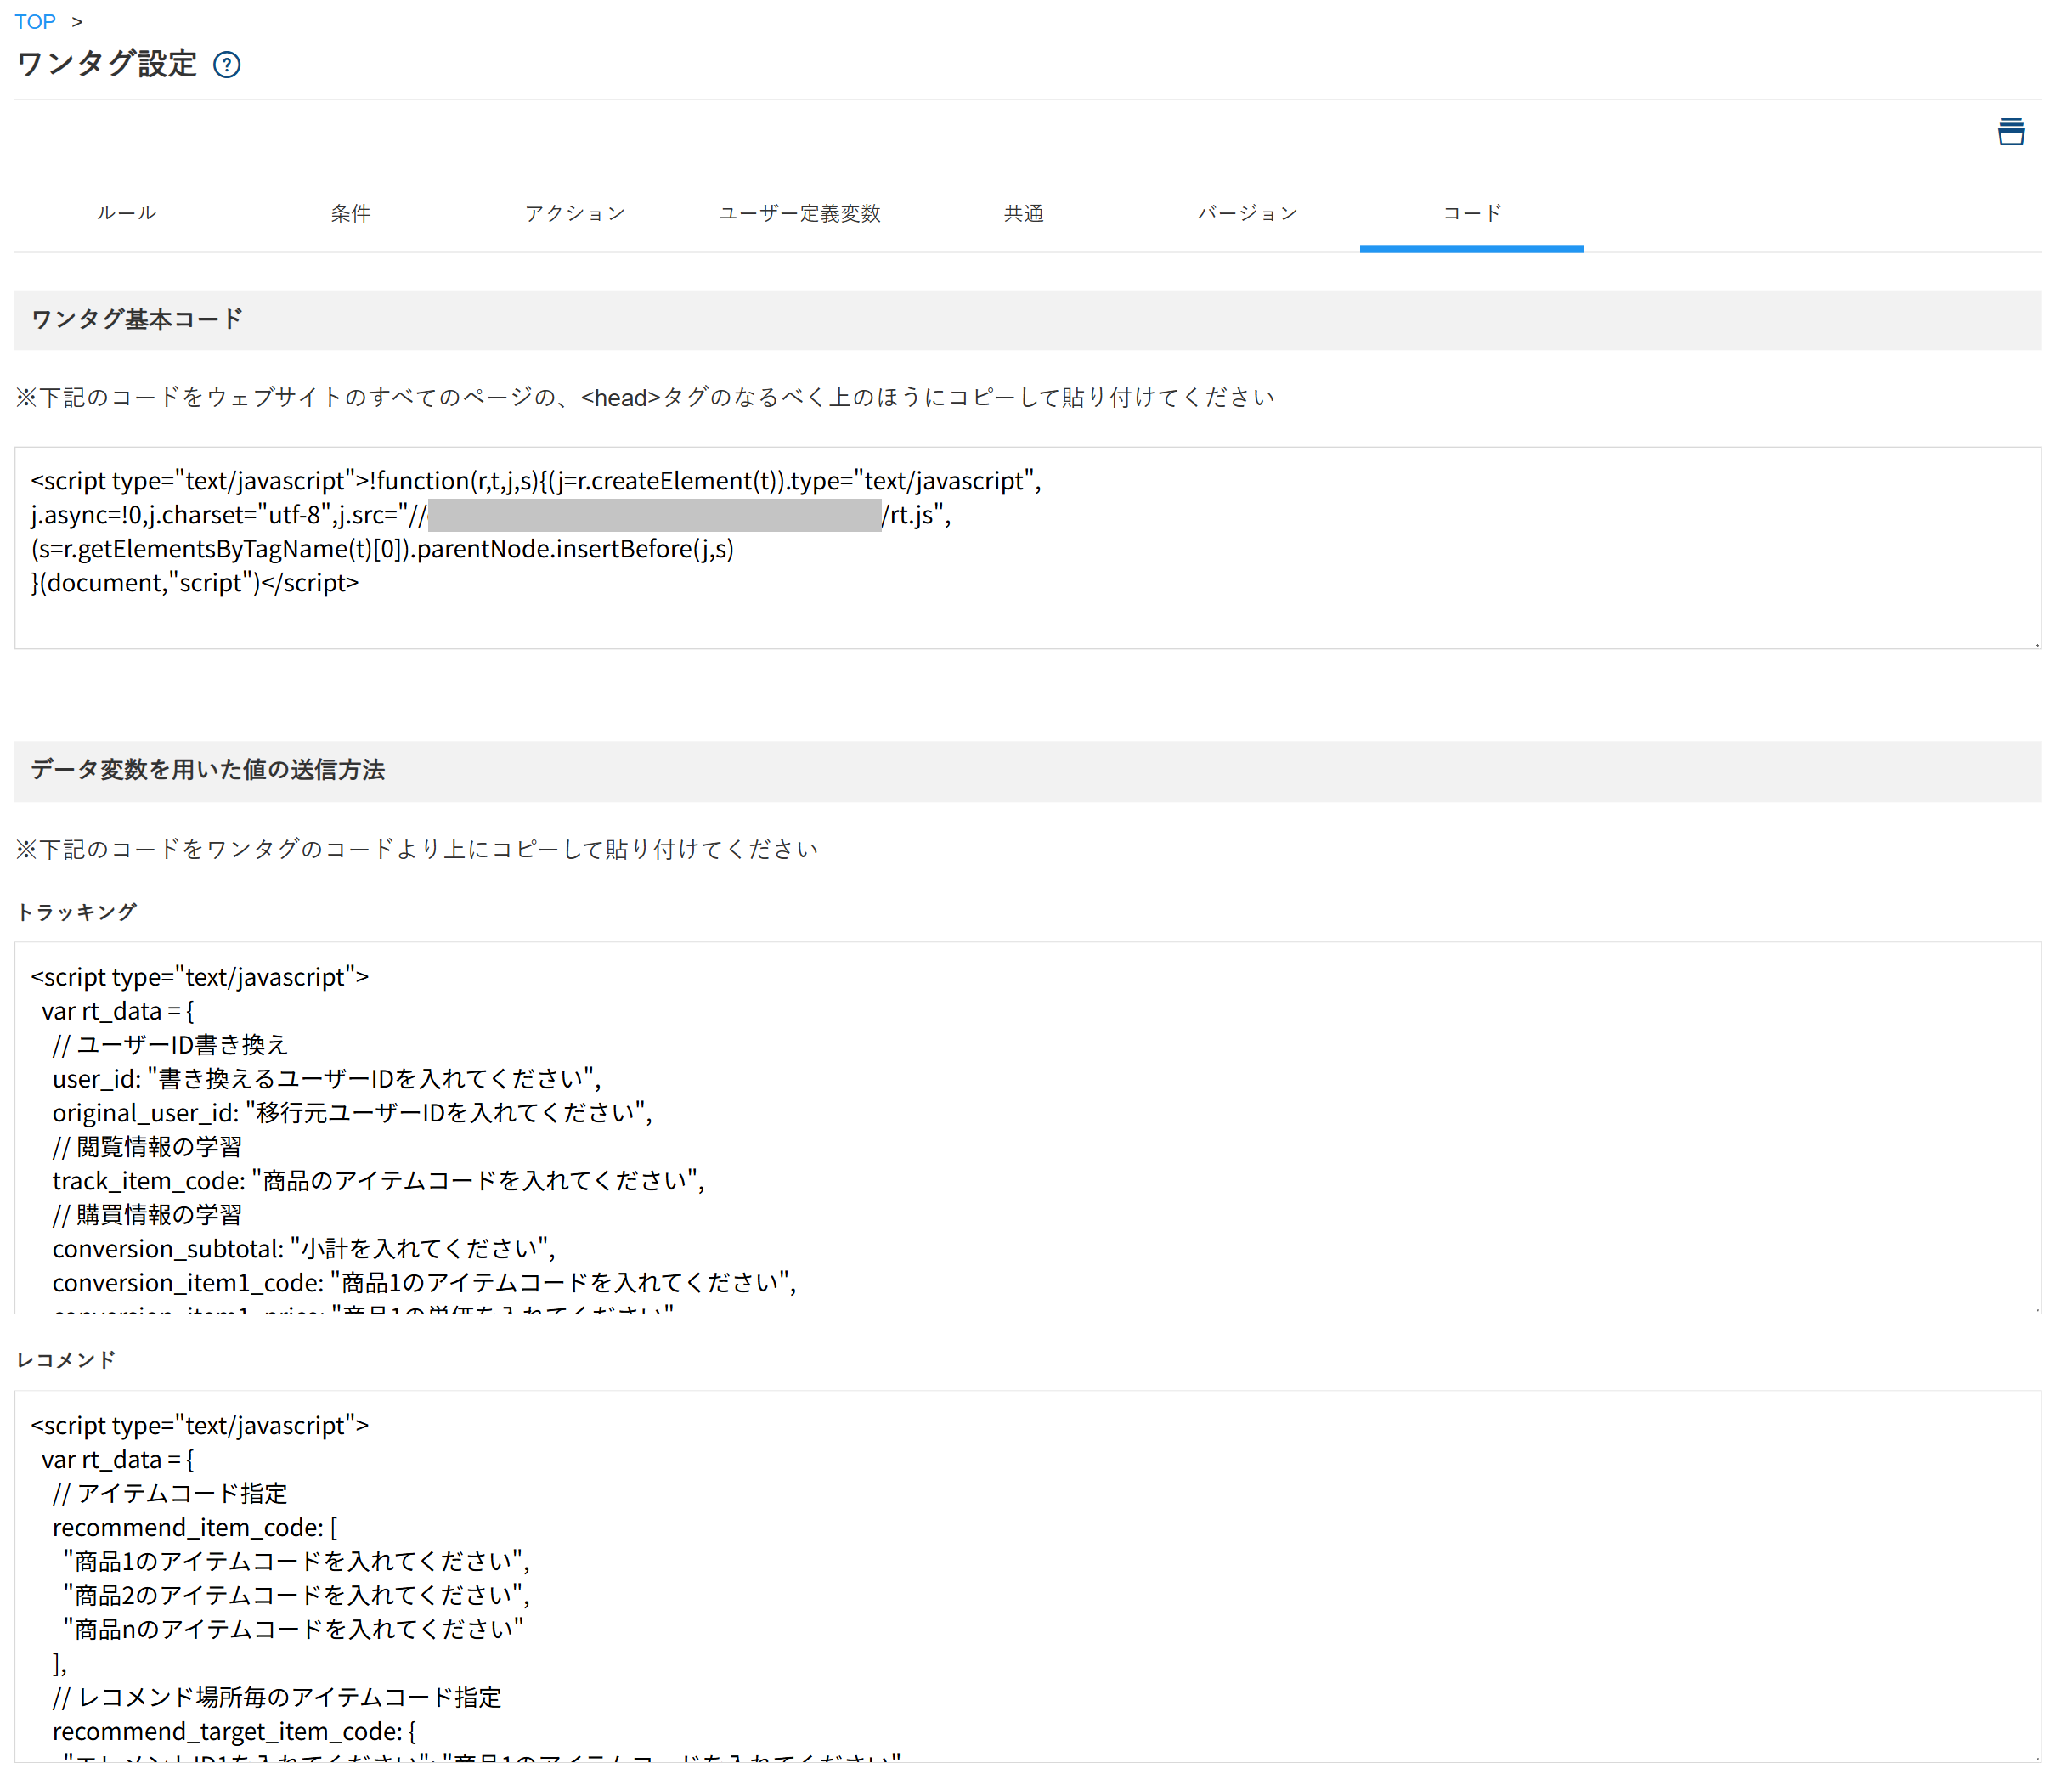Click the user_id line in tracking code
This screenshot has width=2072, height=1791.
point(327,1079)
